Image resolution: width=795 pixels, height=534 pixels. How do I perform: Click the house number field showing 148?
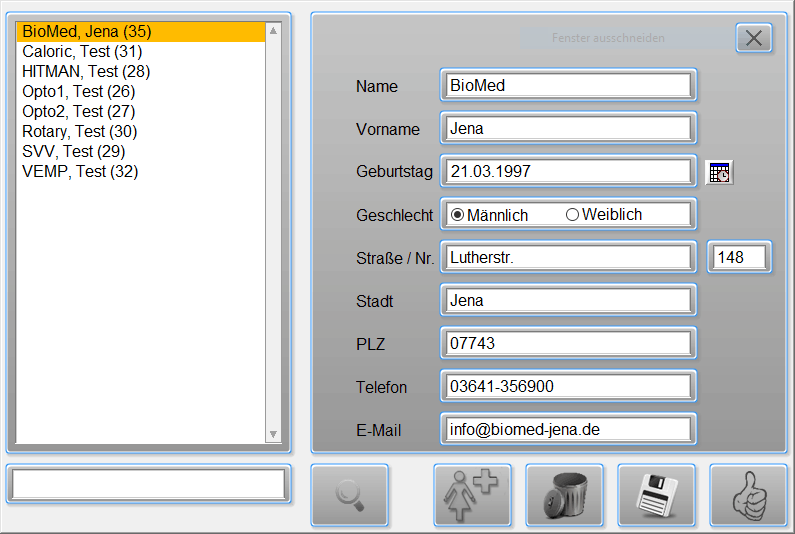click(739, 257)
